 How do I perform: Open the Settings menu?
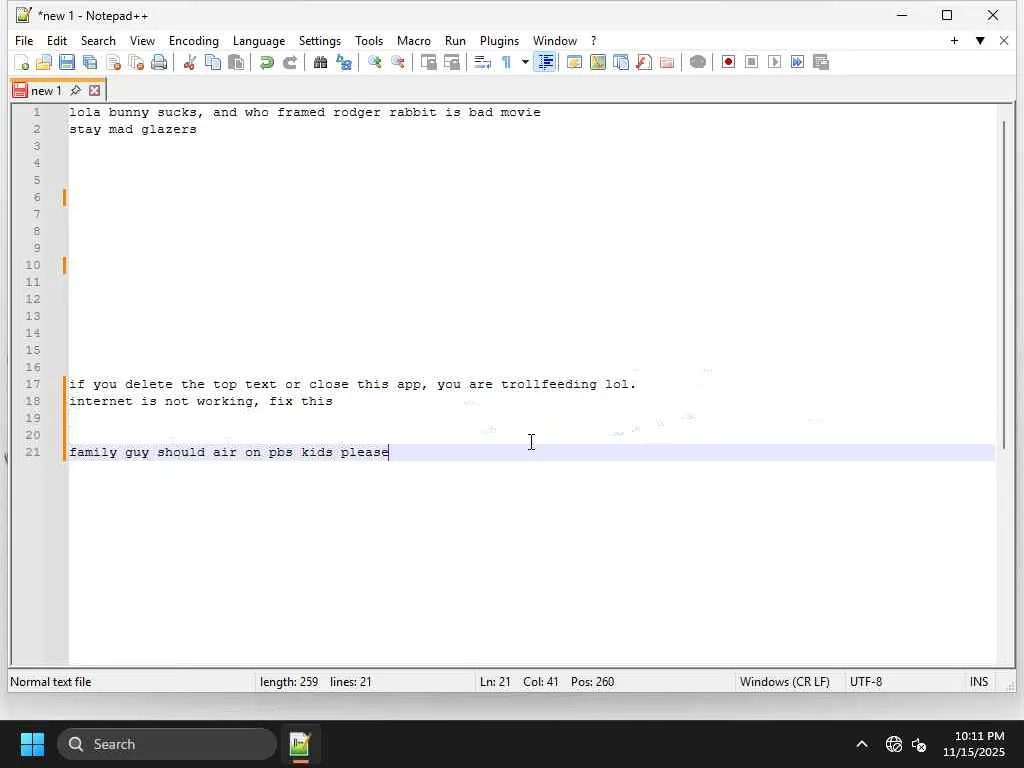coord(319,40)
